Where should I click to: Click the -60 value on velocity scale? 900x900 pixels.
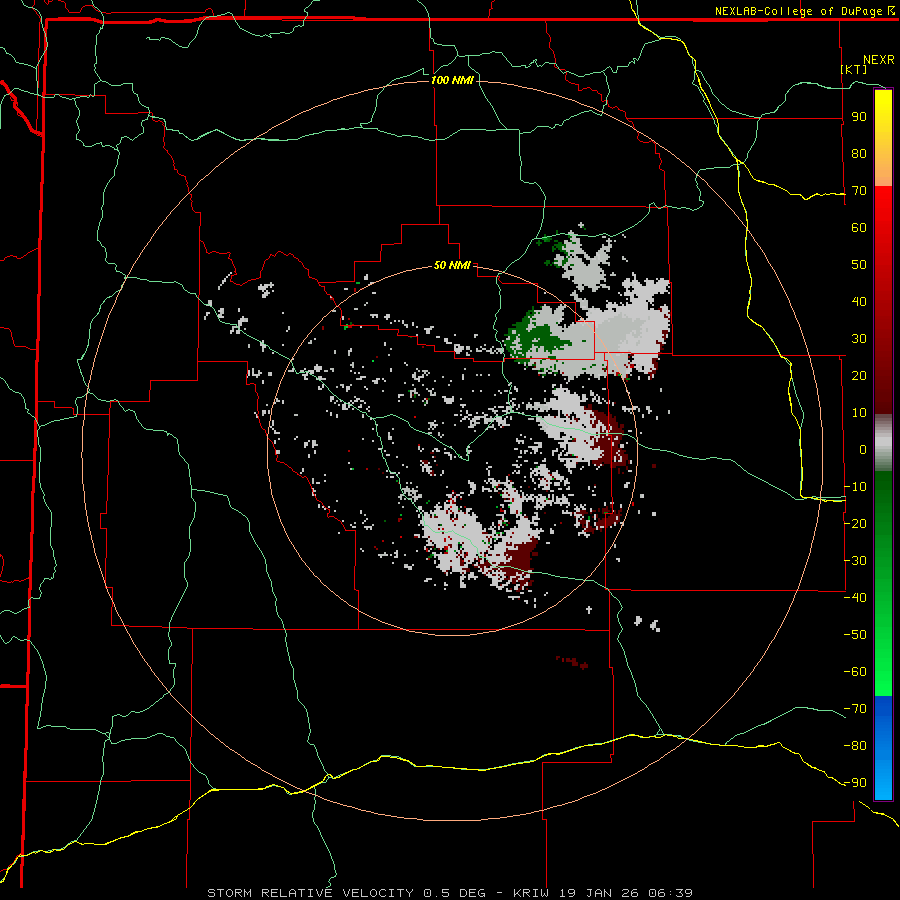click(x=855, y=672)
